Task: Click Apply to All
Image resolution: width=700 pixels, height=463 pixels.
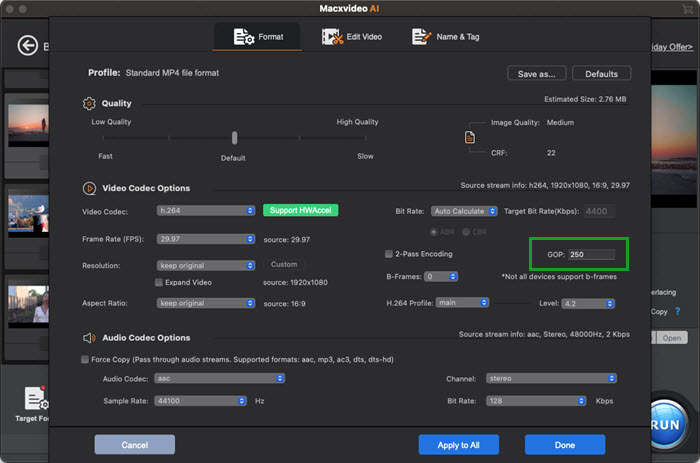Action: 458,445
